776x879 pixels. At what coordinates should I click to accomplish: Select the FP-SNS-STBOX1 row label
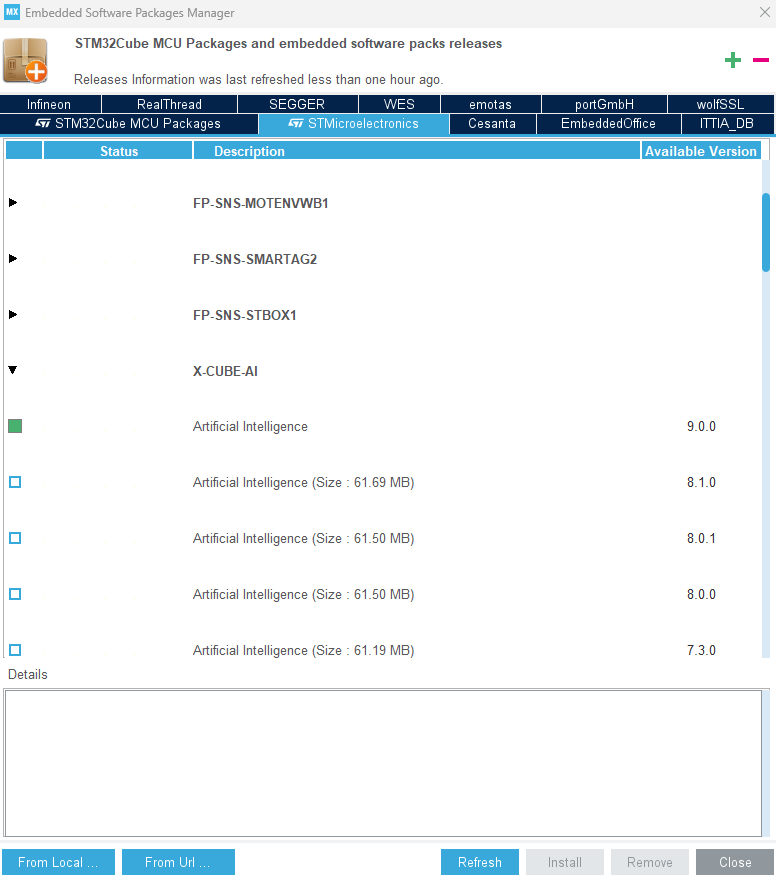tap(244, 315)
